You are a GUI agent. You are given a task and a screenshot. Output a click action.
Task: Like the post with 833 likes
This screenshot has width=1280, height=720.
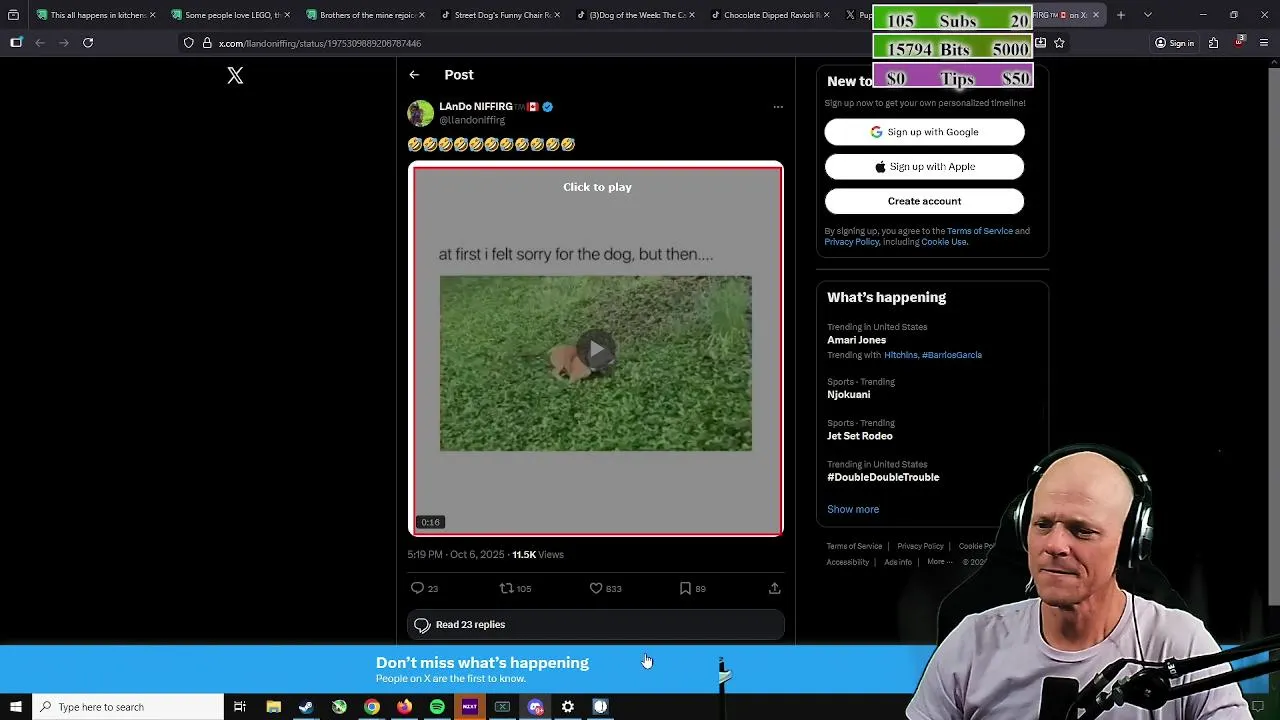pos(596,588)
